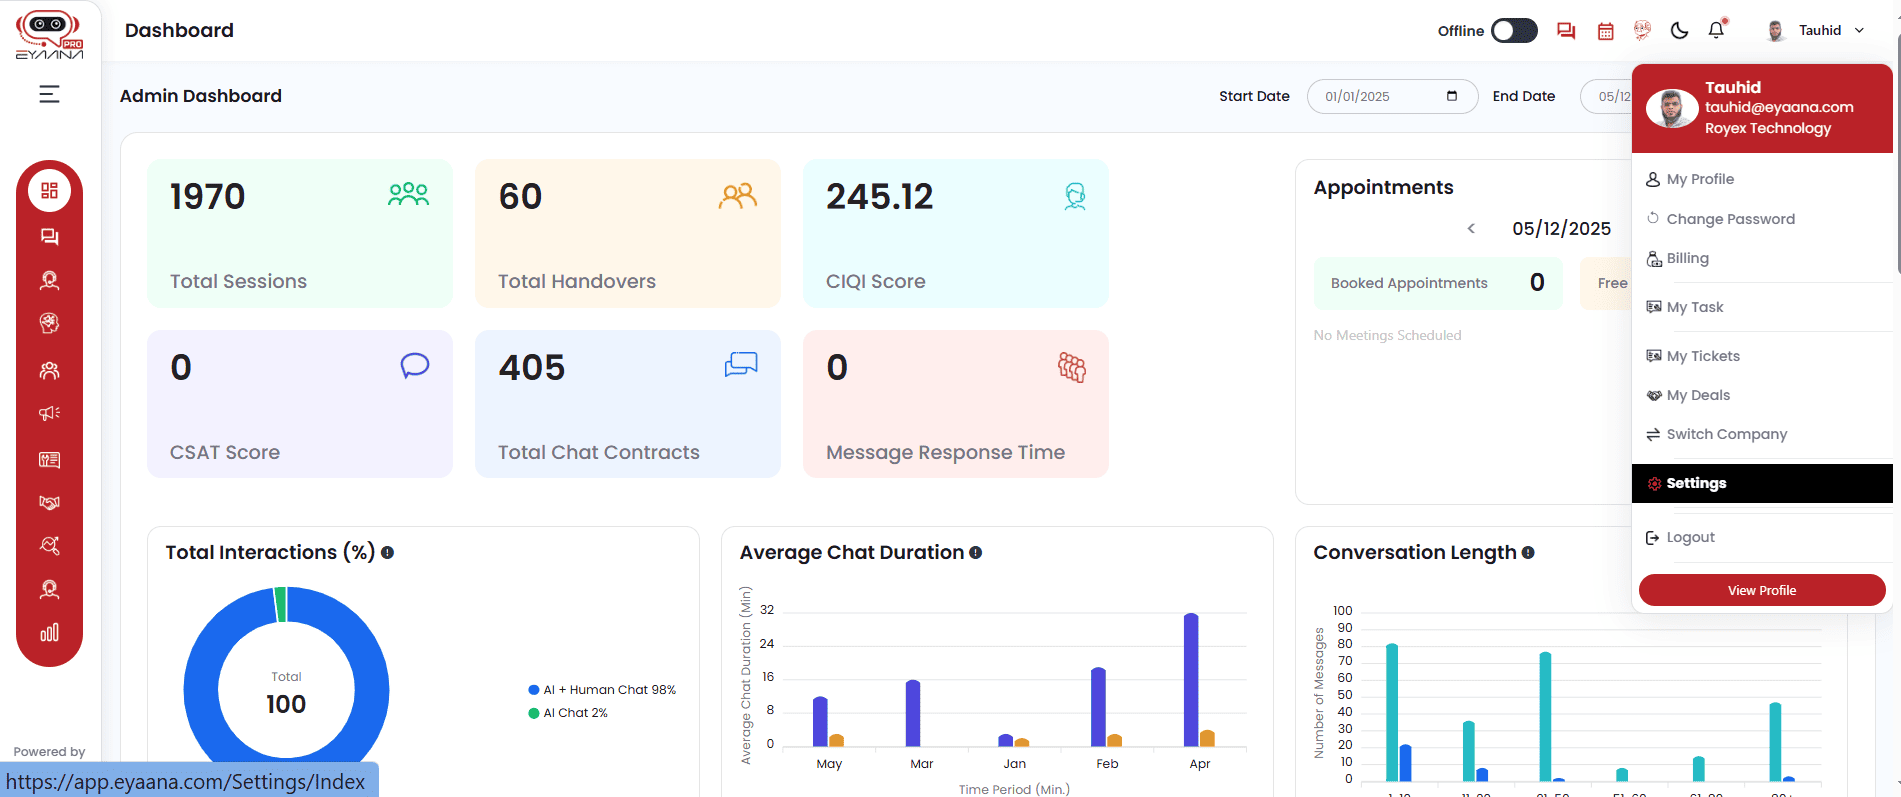
Task: Click the View Profile button
Action: (1761, 590)
